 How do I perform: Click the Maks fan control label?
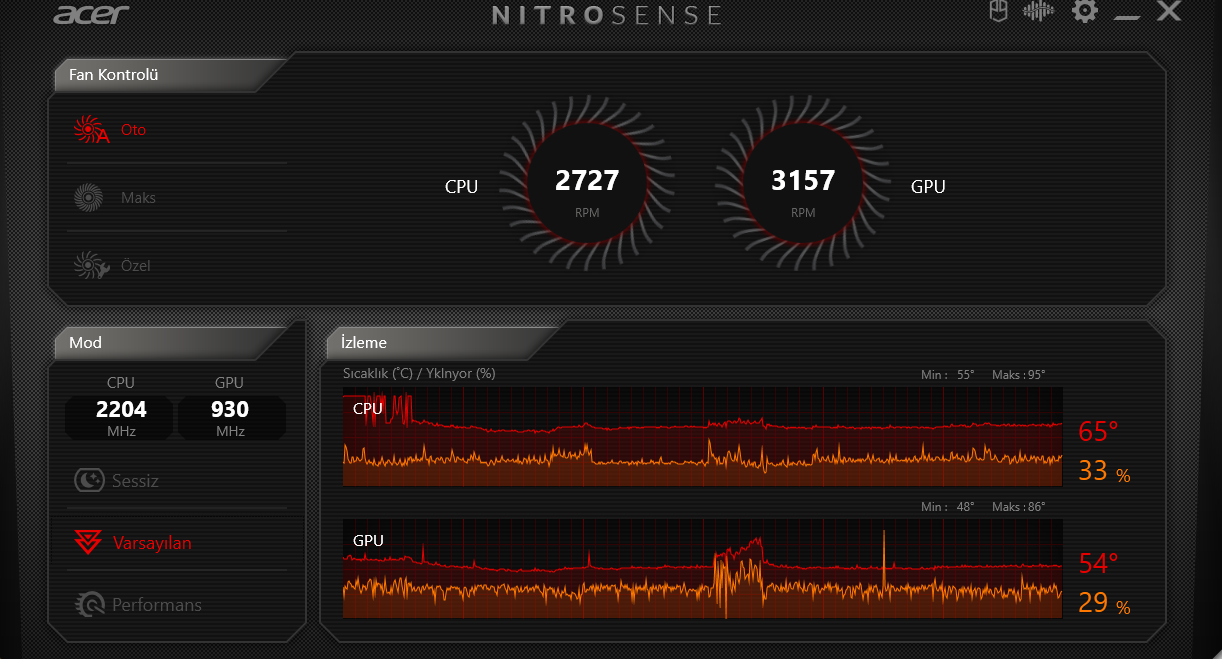(138, 198)
